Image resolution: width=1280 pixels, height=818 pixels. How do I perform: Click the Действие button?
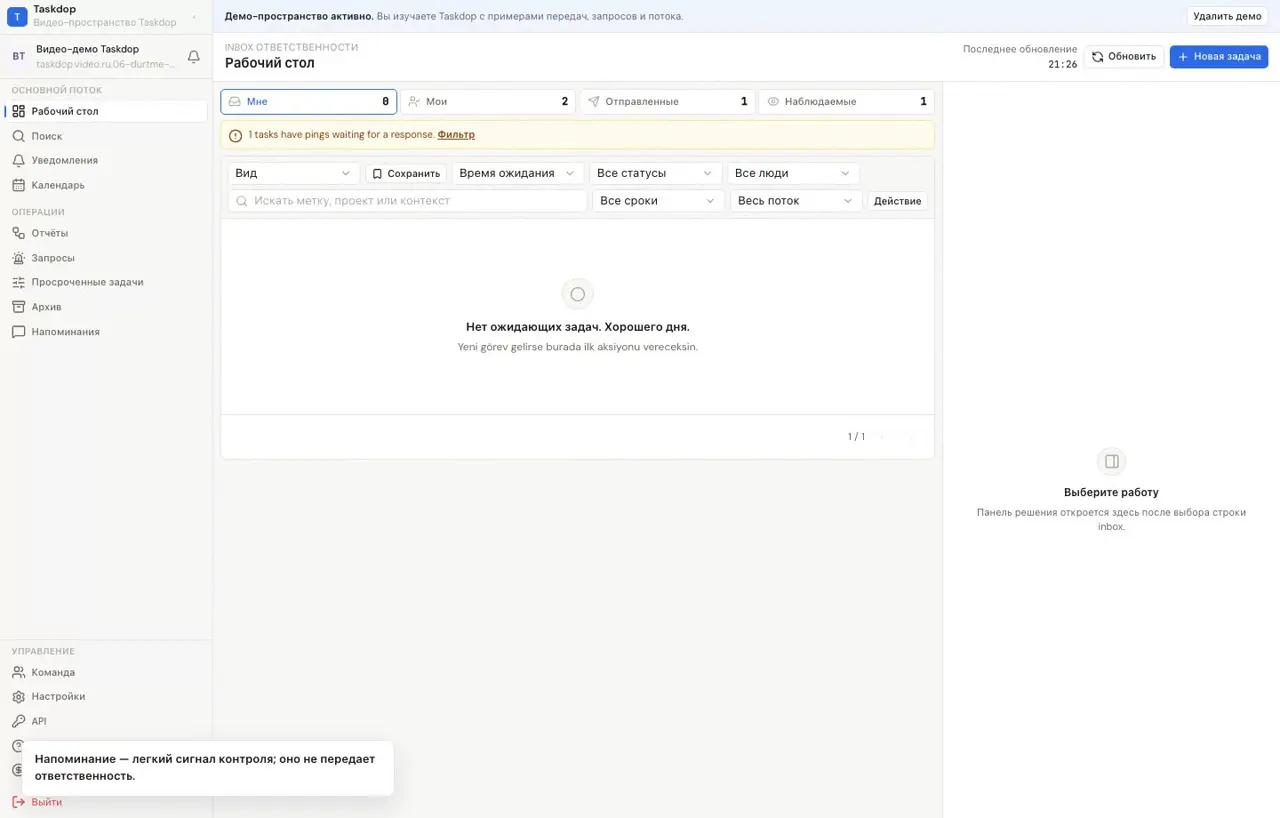click(897, 201)
